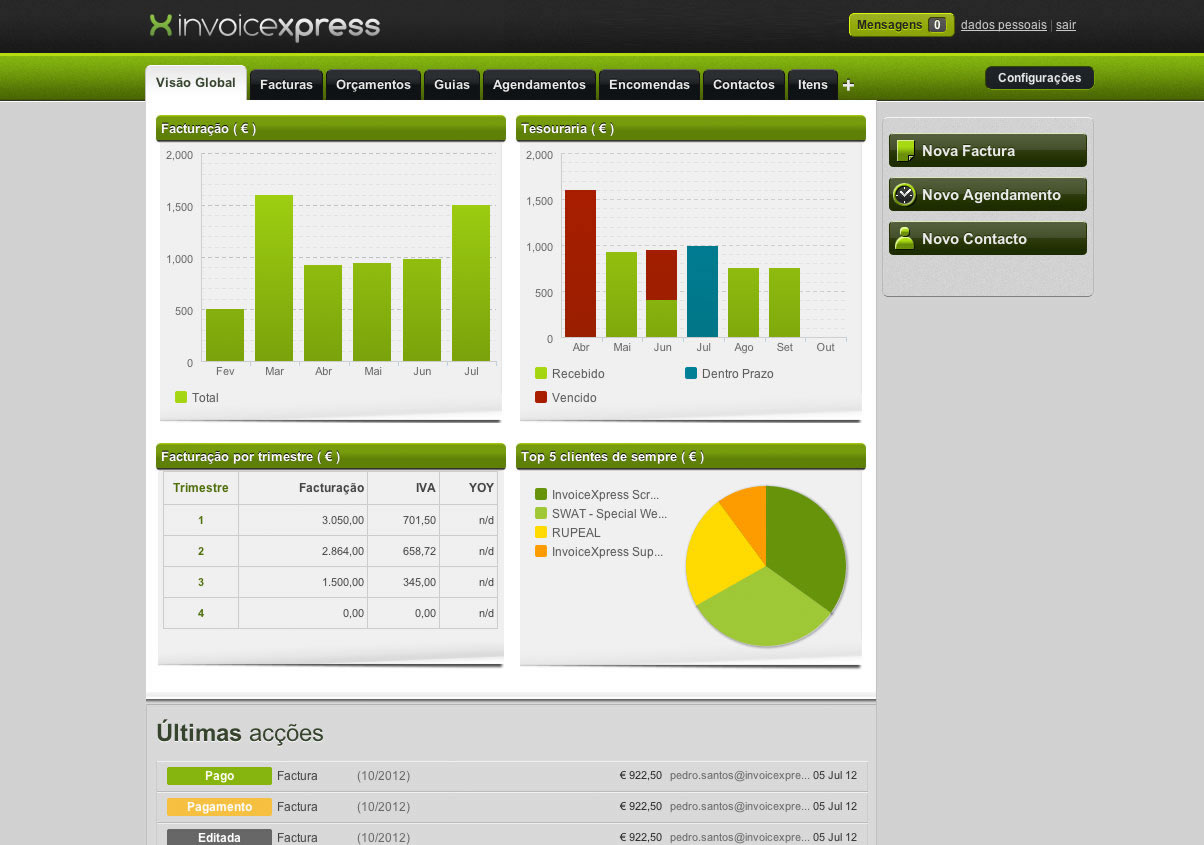Screen dimensions: 1204x845
Task: Open the Facturas tab
Action: point(286,85)
